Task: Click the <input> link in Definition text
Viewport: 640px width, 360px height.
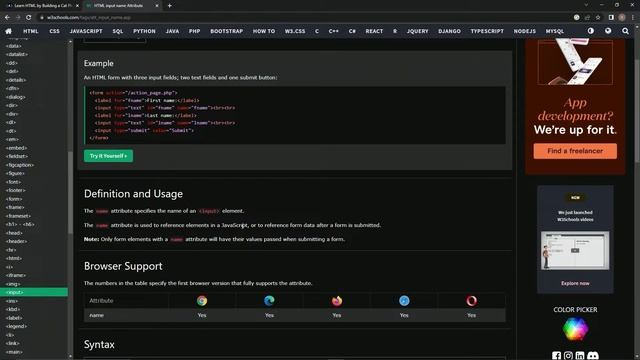Action: (209, 211)
